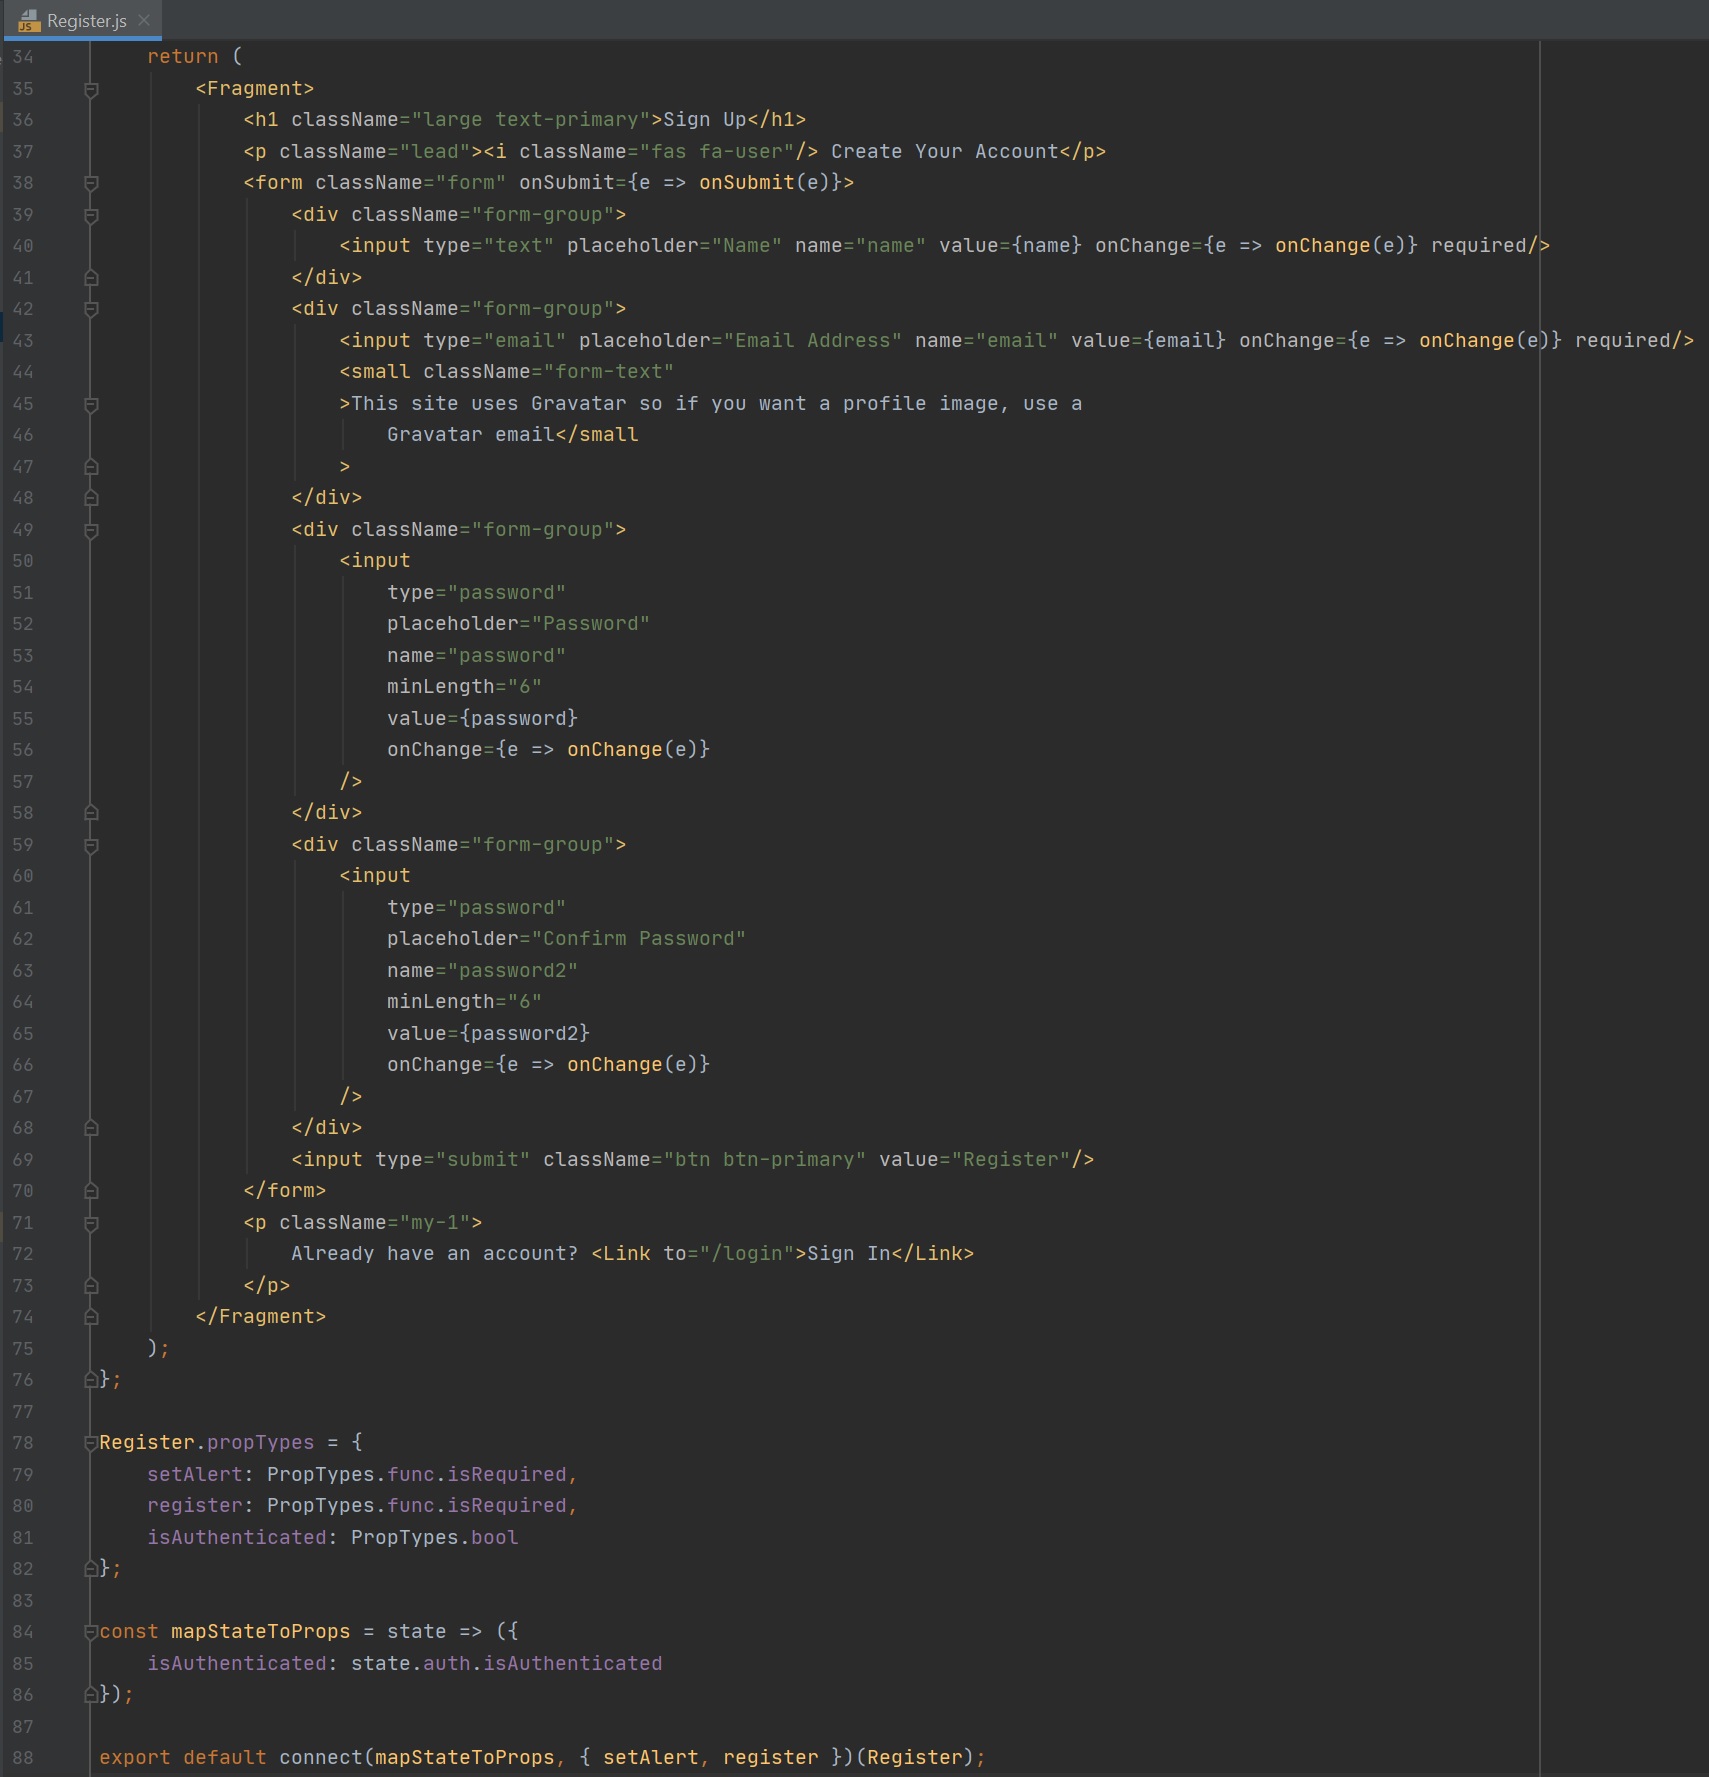Click the JS file icon on the Register.js tab
Screen dimensions: 1709x1777
28,21
